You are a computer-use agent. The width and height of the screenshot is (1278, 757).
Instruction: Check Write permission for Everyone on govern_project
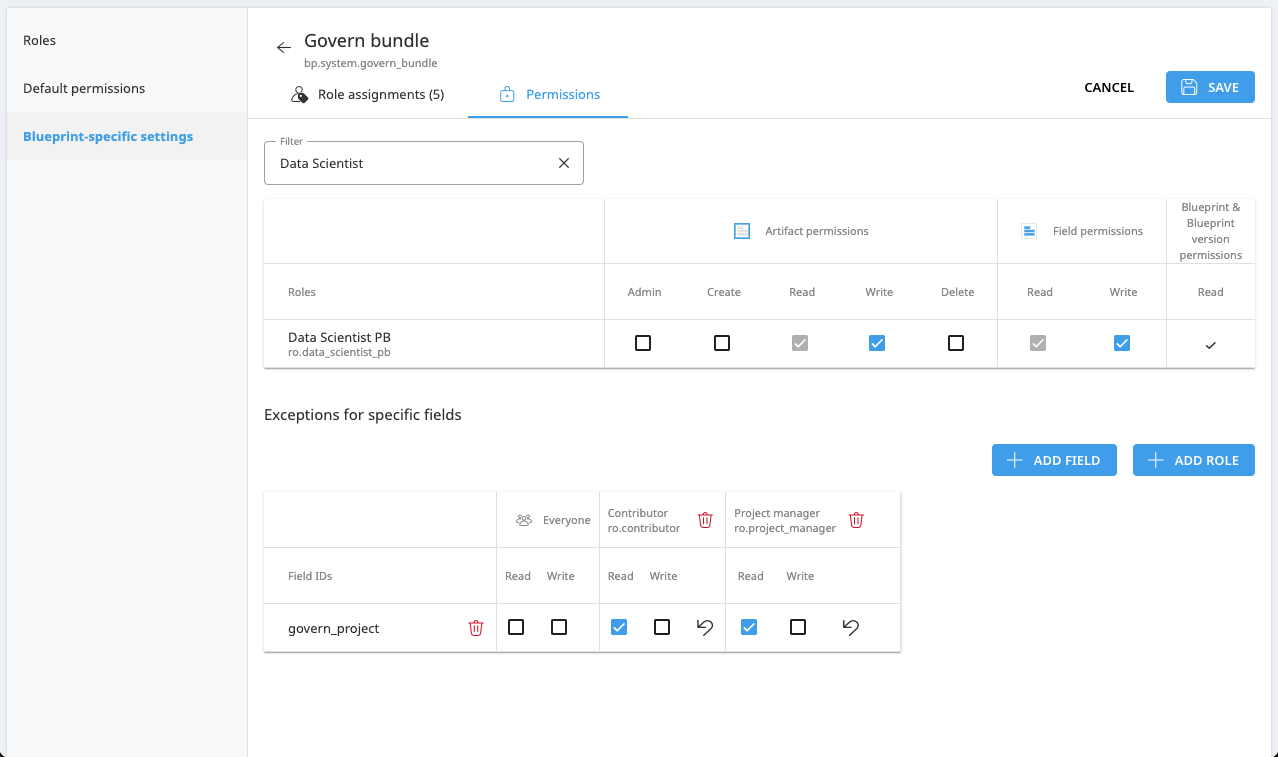[560, 627]
